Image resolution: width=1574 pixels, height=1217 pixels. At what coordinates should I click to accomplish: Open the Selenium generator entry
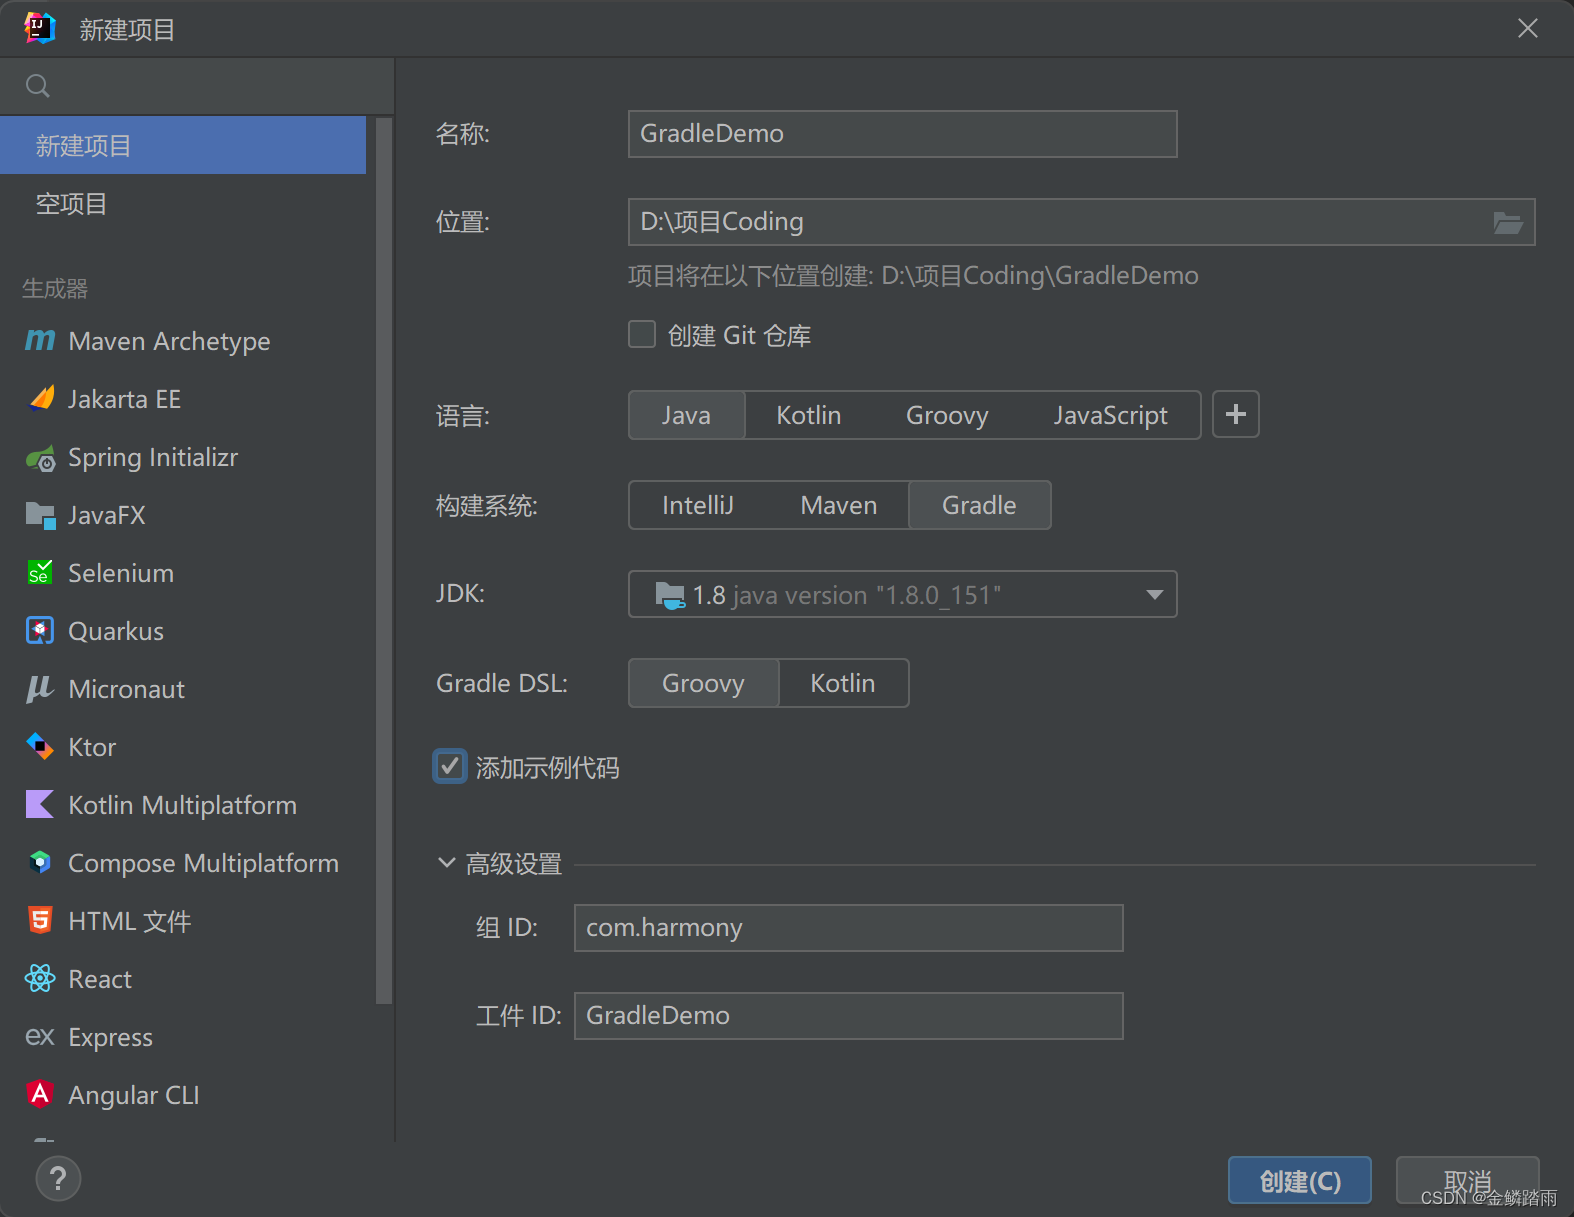(183, 573)
